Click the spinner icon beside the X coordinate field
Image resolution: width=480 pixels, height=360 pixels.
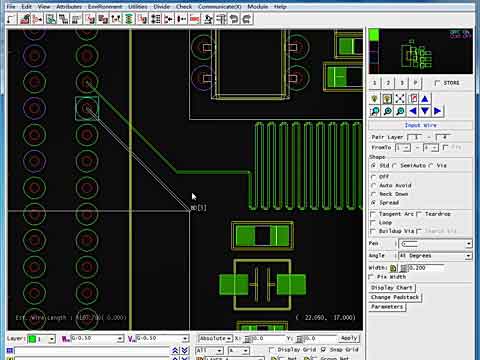pos(247,339)
